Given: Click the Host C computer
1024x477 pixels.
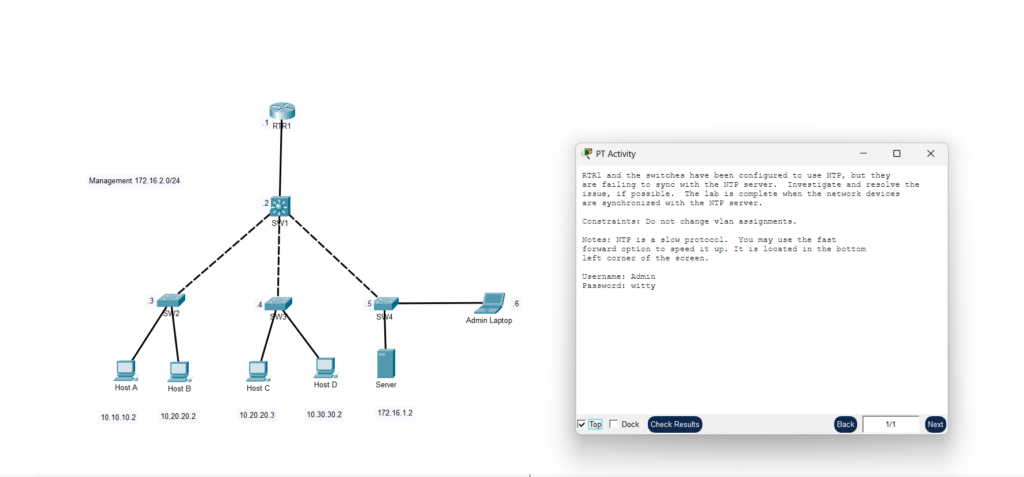Looking at the screenshot, I should [x=257, y=370].
